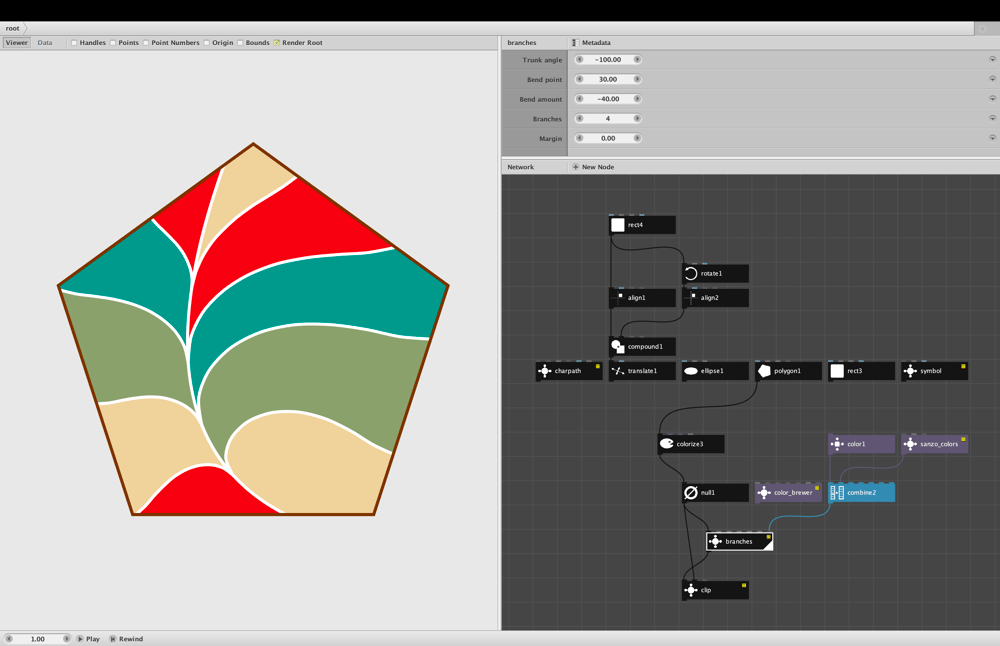1000x646 pixels.
Task: Enable the Points checkbox
Action: tap(113, 43)
